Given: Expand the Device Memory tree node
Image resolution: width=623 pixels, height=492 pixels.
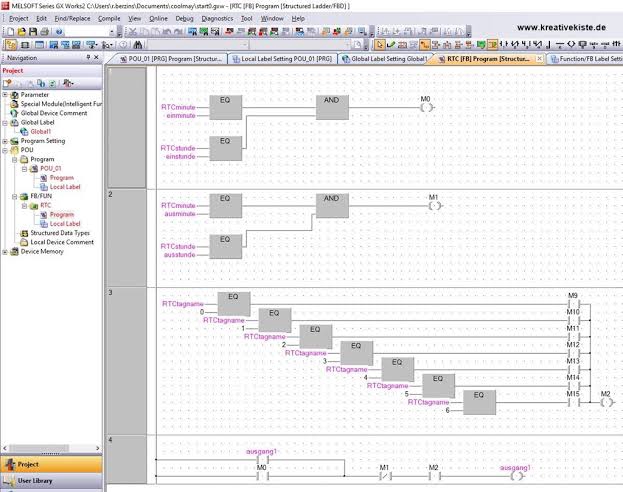Looking at the screenshot, I should point(5,252).
